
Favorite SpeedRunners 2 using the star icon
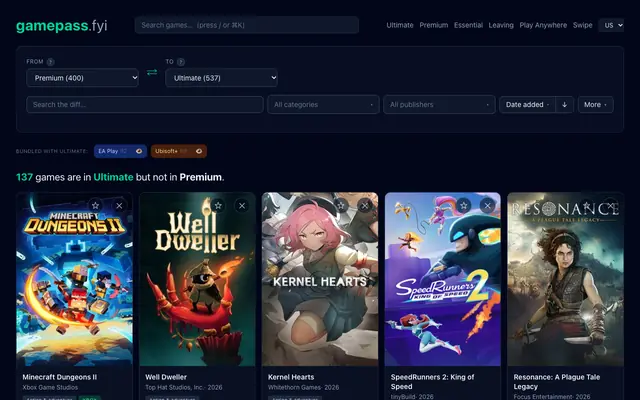464,205
